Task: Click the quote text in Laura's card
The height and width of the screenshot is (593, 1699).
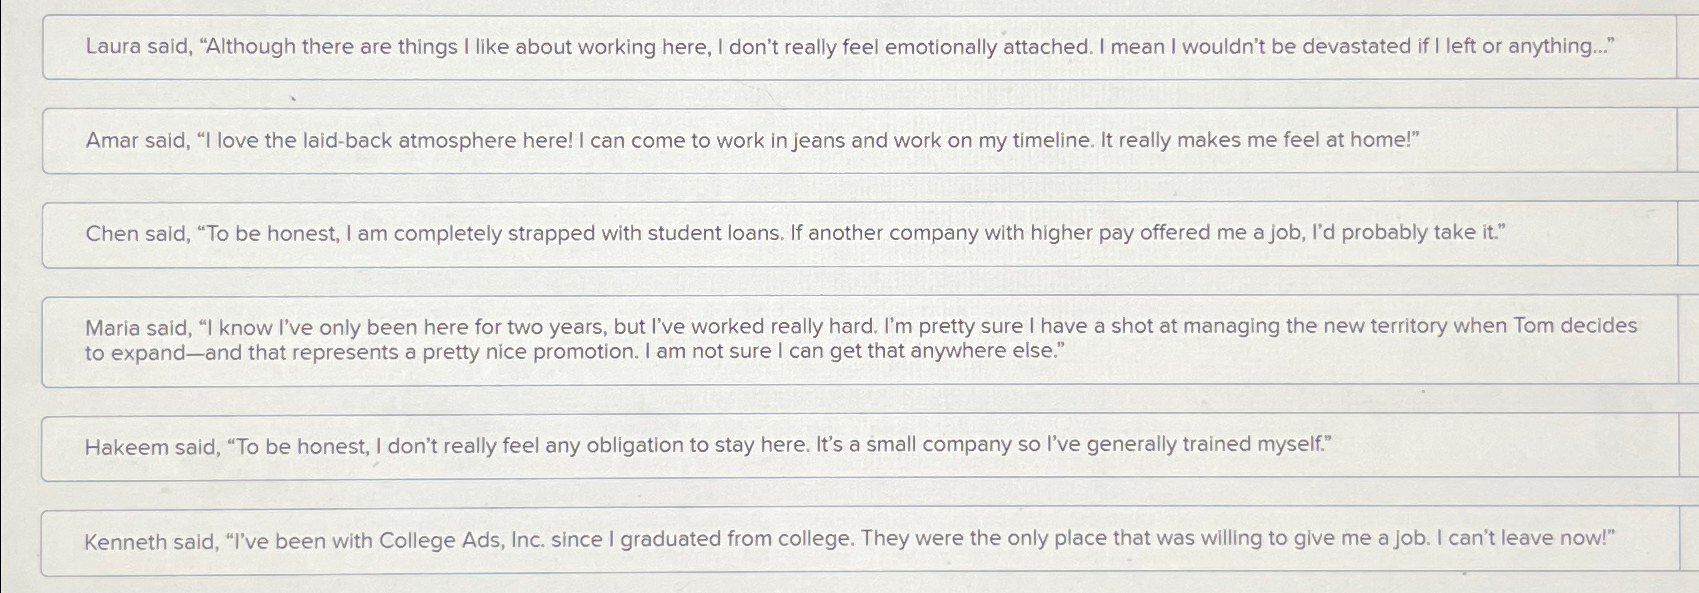Action: point(850,46)
